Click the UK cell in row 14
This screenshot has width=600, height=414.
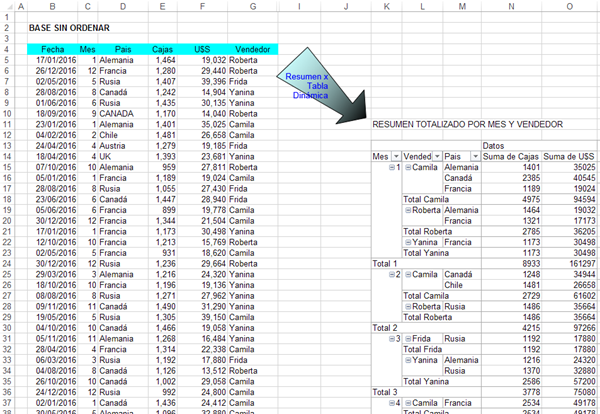pos(123,156)
